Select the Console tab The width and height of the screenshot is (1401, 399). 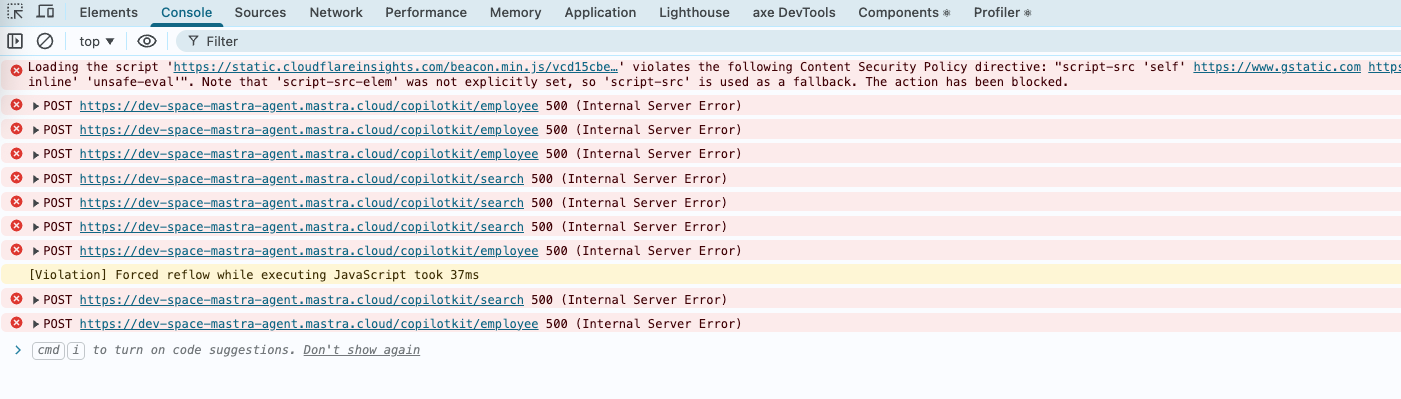coord(186,13)
